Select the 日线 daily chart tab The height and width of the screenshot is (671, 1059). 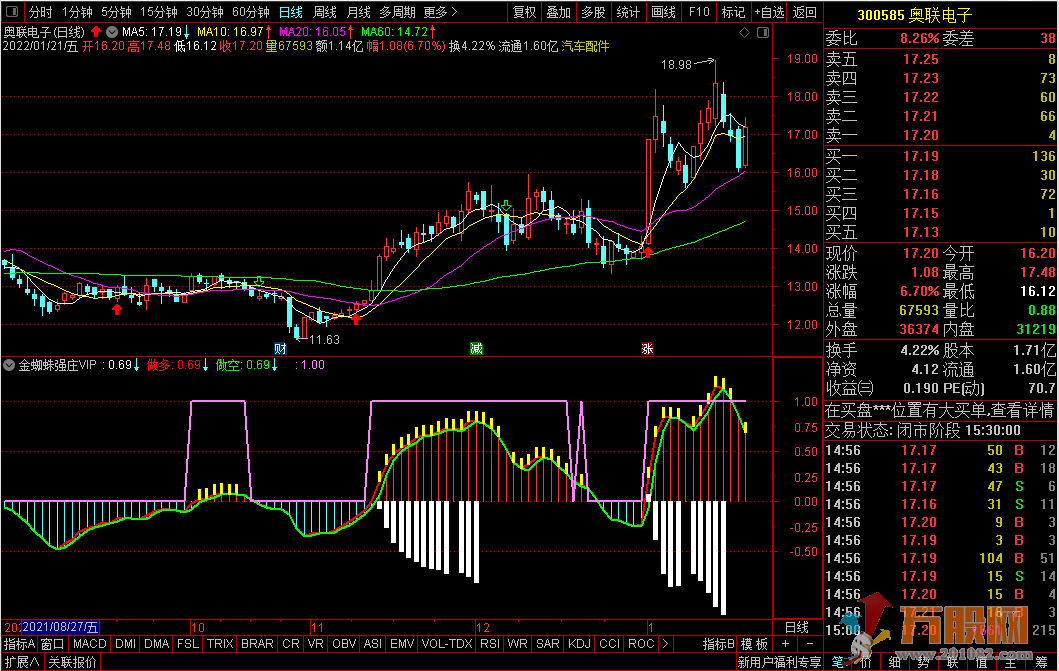[x=290, y=12]
